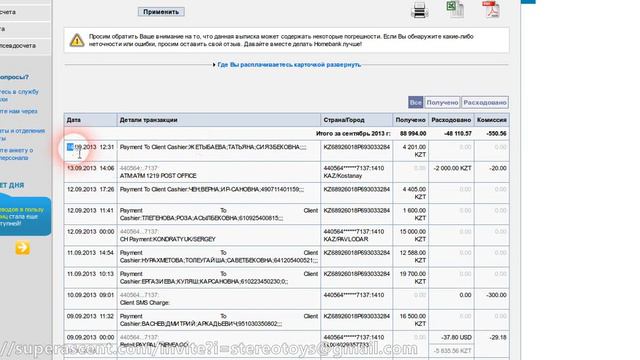Select the date 09.09.2013 11:32
The height and width of the screenshot is (360, 640).
click(x=91, y=316)
